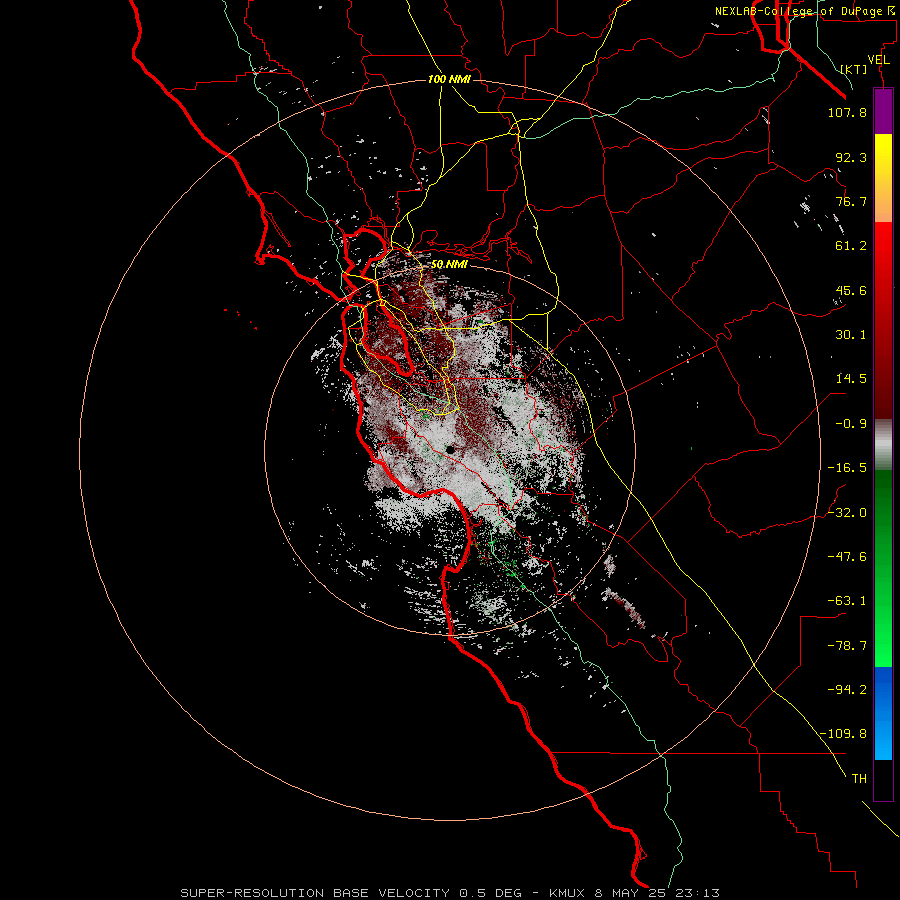Screen dimensions: 900x900
Task: Select the -16.5 knot scale value
Action: (847, 468)
